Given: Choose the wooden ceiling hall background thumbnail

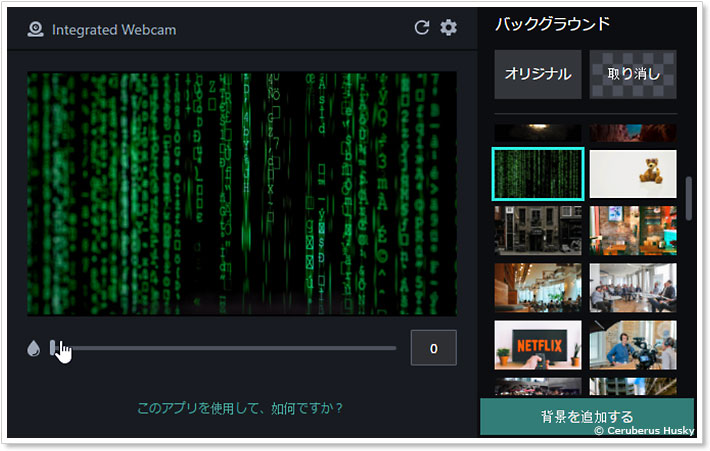Looking at the screenshot, I should click(538, 288).
